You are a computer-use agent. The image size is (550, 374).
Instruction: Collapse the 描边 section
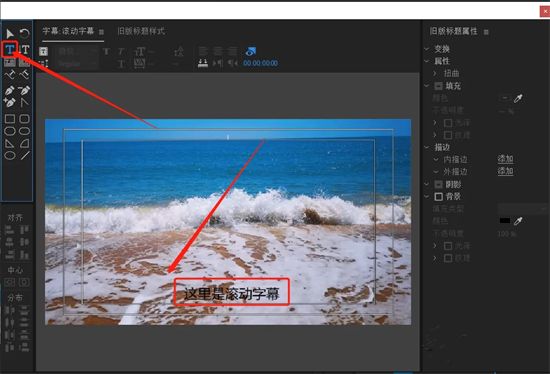pyautogui.click(x=427, y=147)
